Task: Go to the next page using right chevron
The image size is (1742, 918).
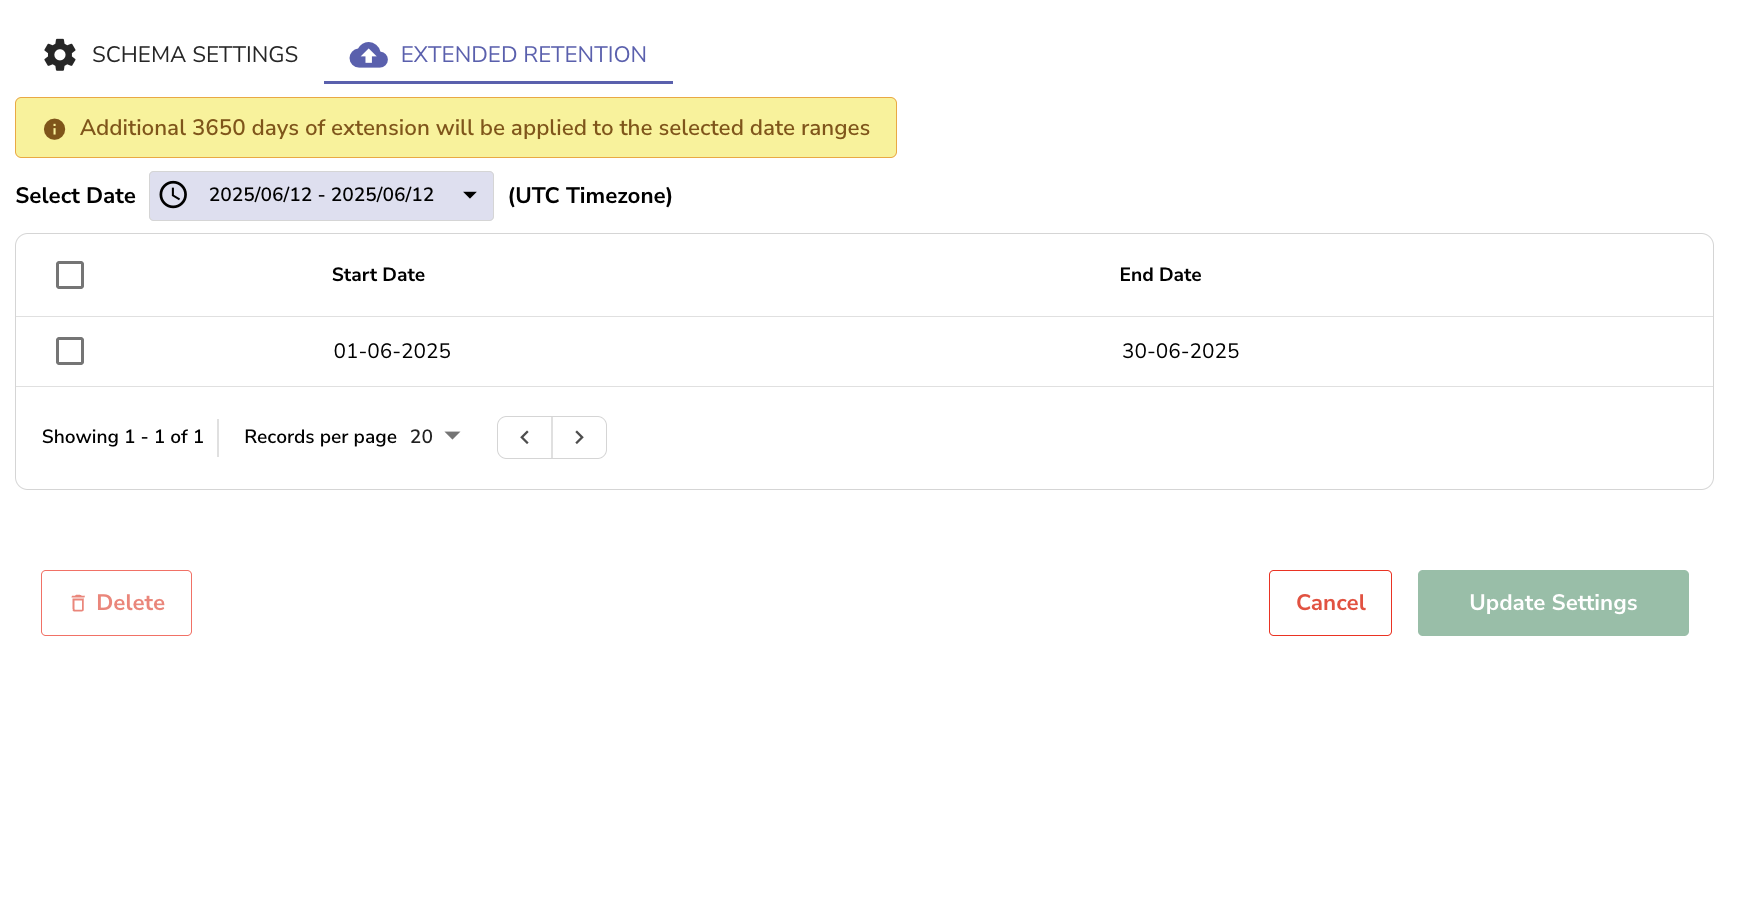Action: (x=579, y=437)
